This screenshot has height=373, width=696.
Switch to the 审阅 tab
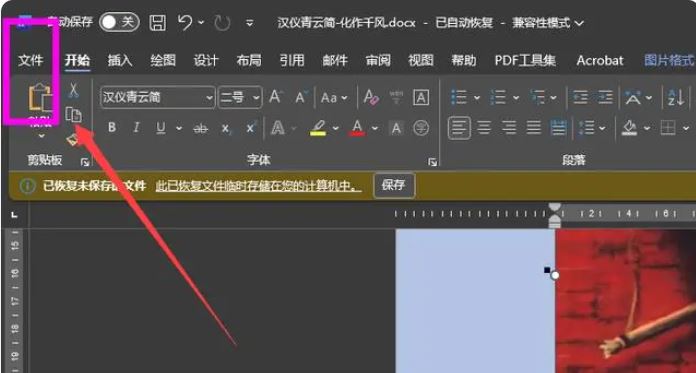[x=378, y=60]
